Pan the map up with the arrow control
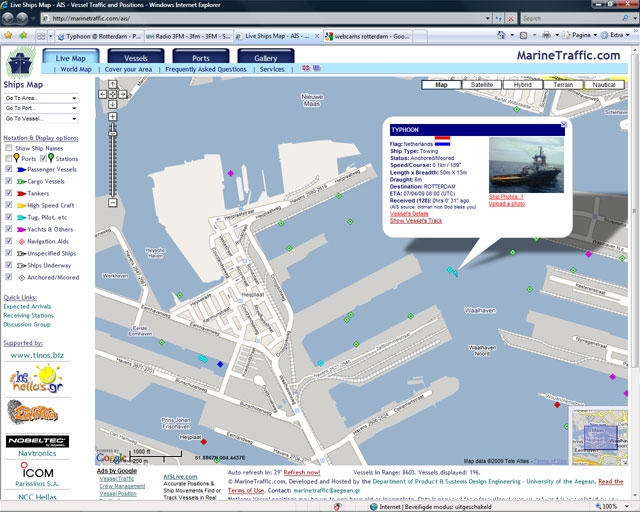This screenshot has height=512, width=640. point(113,84)
